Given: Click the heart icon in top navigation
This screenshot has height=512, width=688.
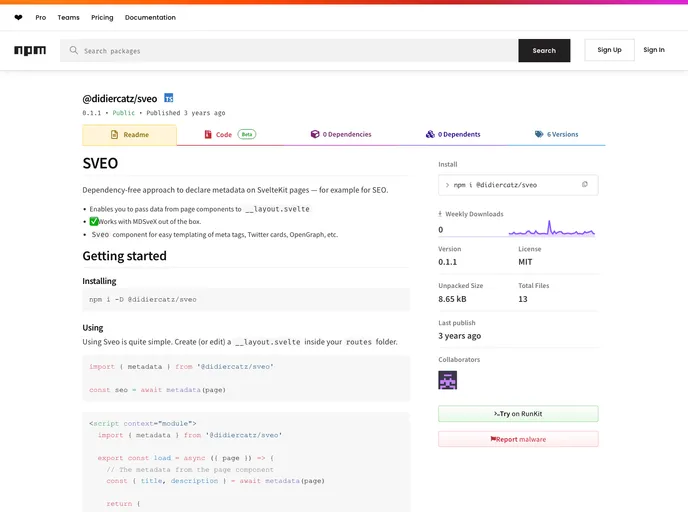Looking at the screenshot, I should [x=18, y=18].
